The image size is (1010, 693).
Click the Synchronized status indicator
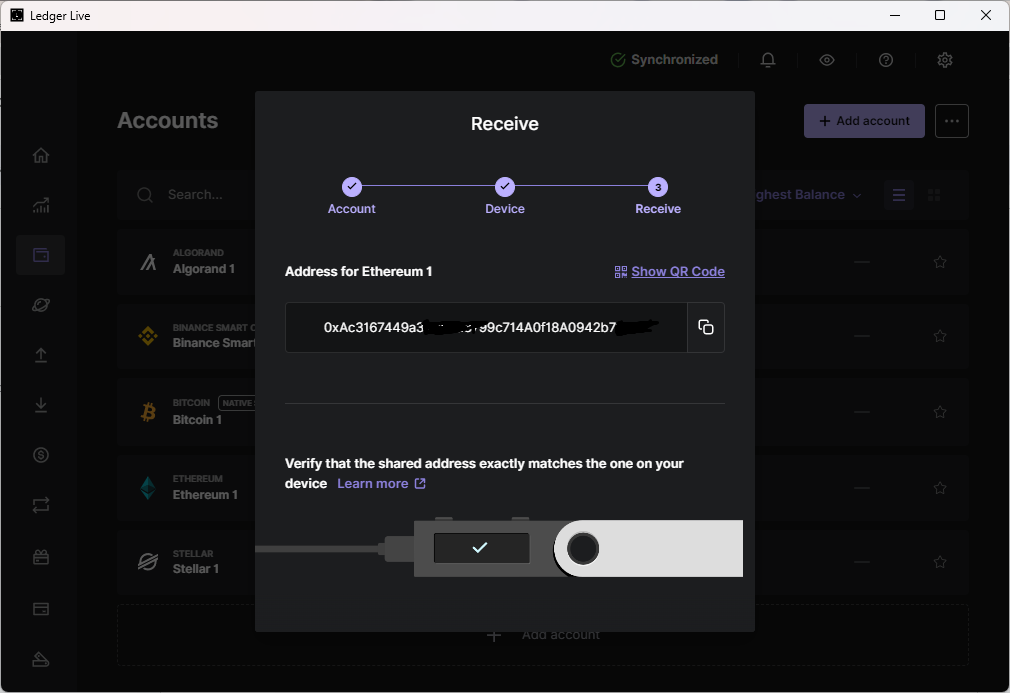tap(664, 60)
